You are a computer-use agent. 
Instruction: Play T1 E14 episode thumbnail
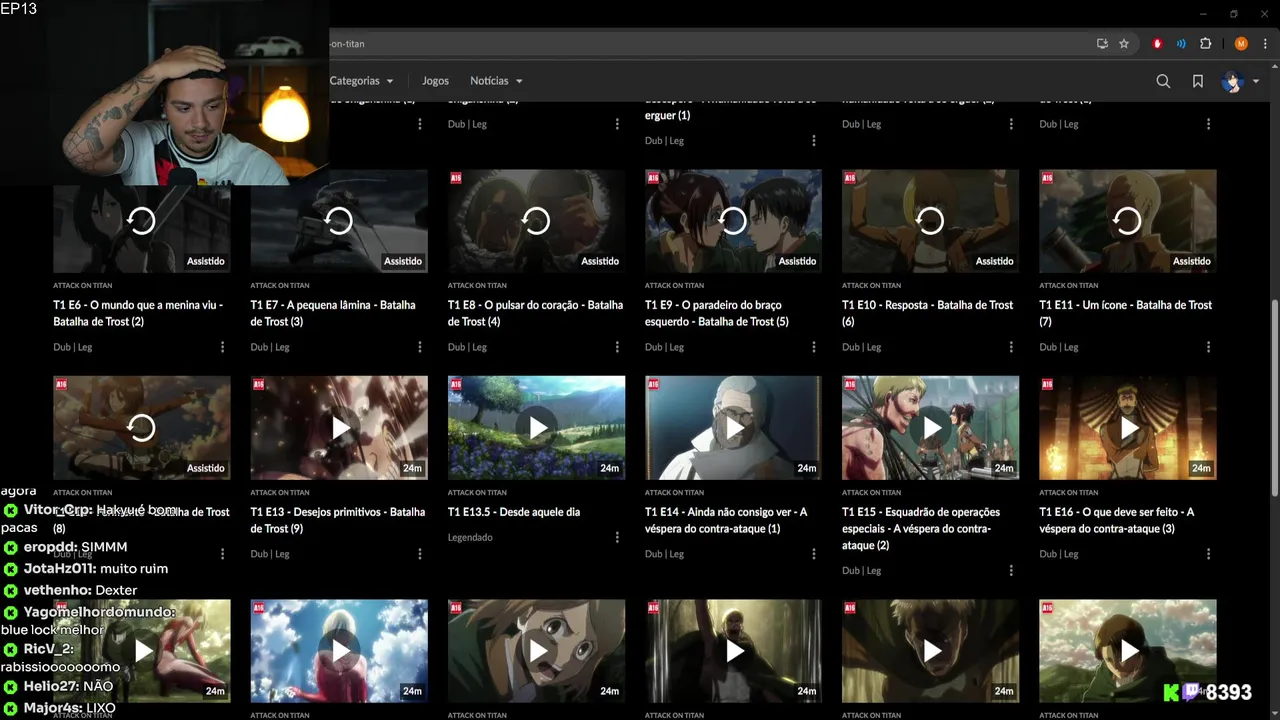tap(733, 428)
